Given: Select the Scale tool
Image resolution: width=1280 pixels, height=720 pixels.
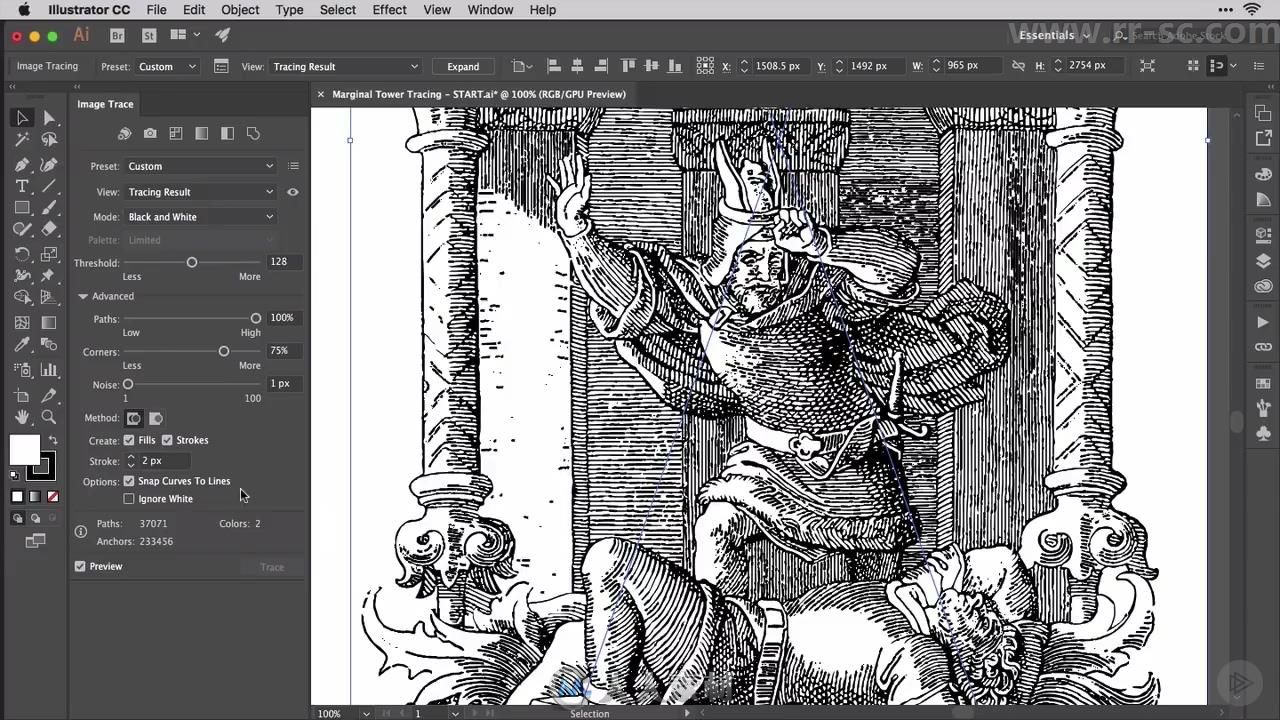Looking at the screenshot, I should pyautogui.click(x=49, y=255).
